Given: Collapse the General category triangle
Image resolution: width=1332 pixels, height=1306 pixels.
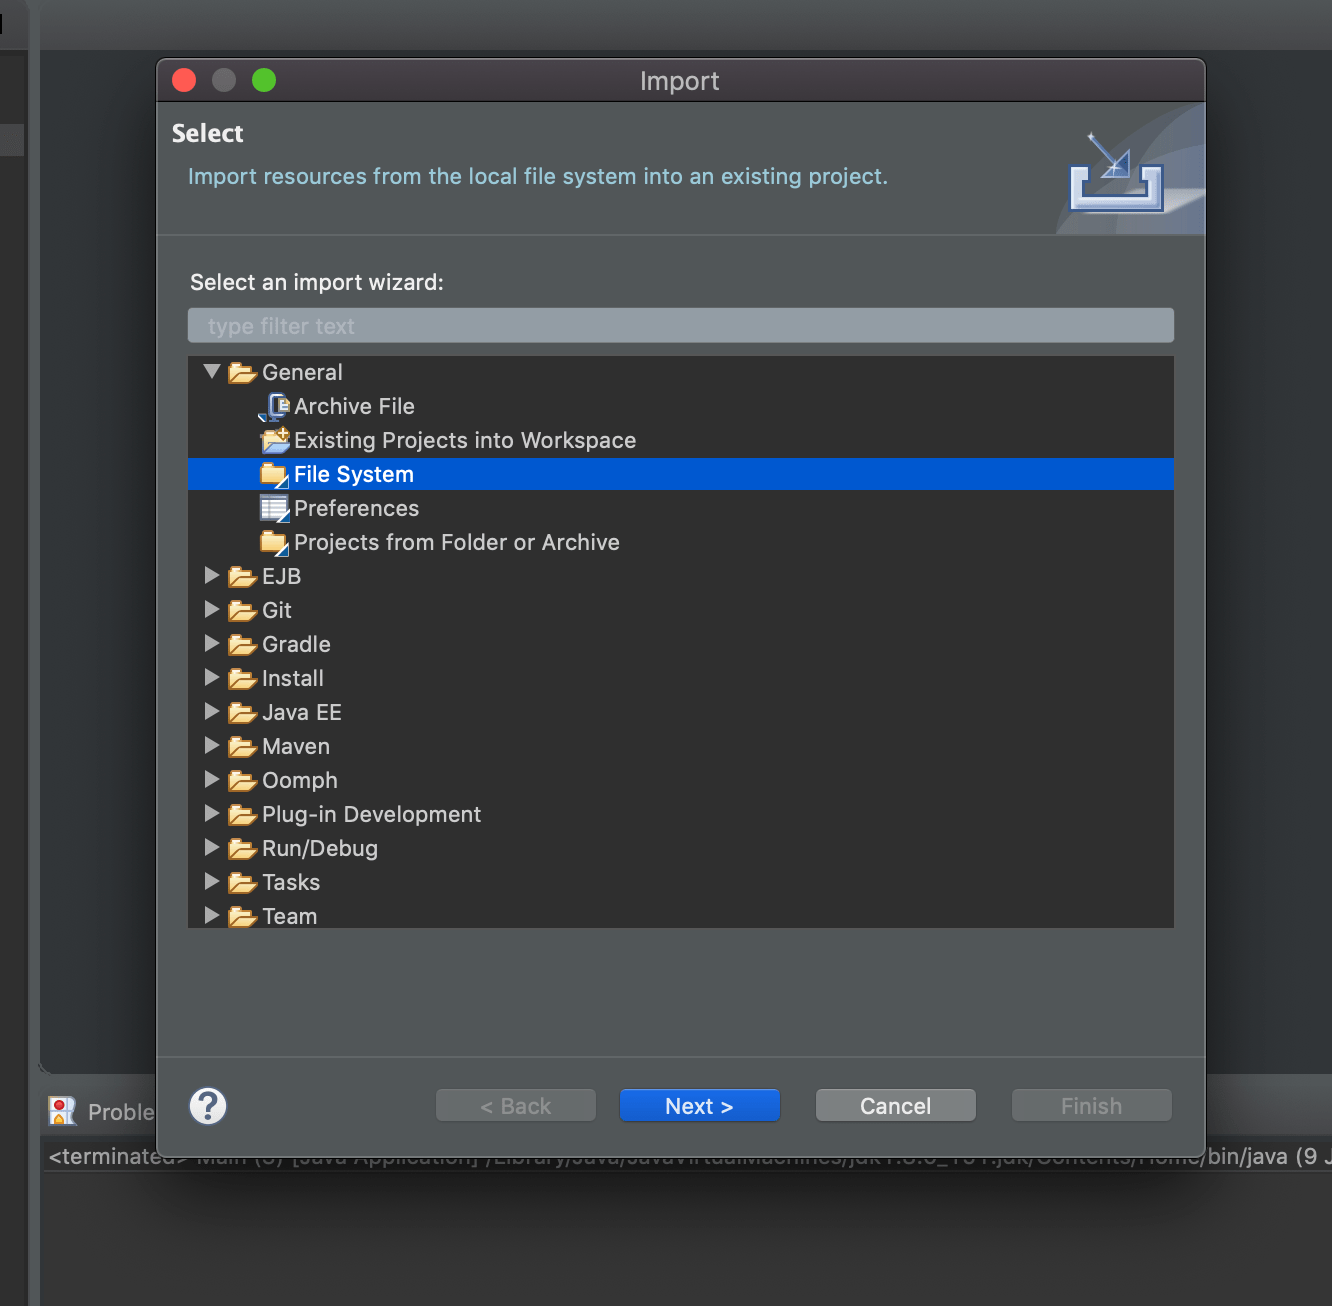Looking at the screenshot, I should 211,371.
